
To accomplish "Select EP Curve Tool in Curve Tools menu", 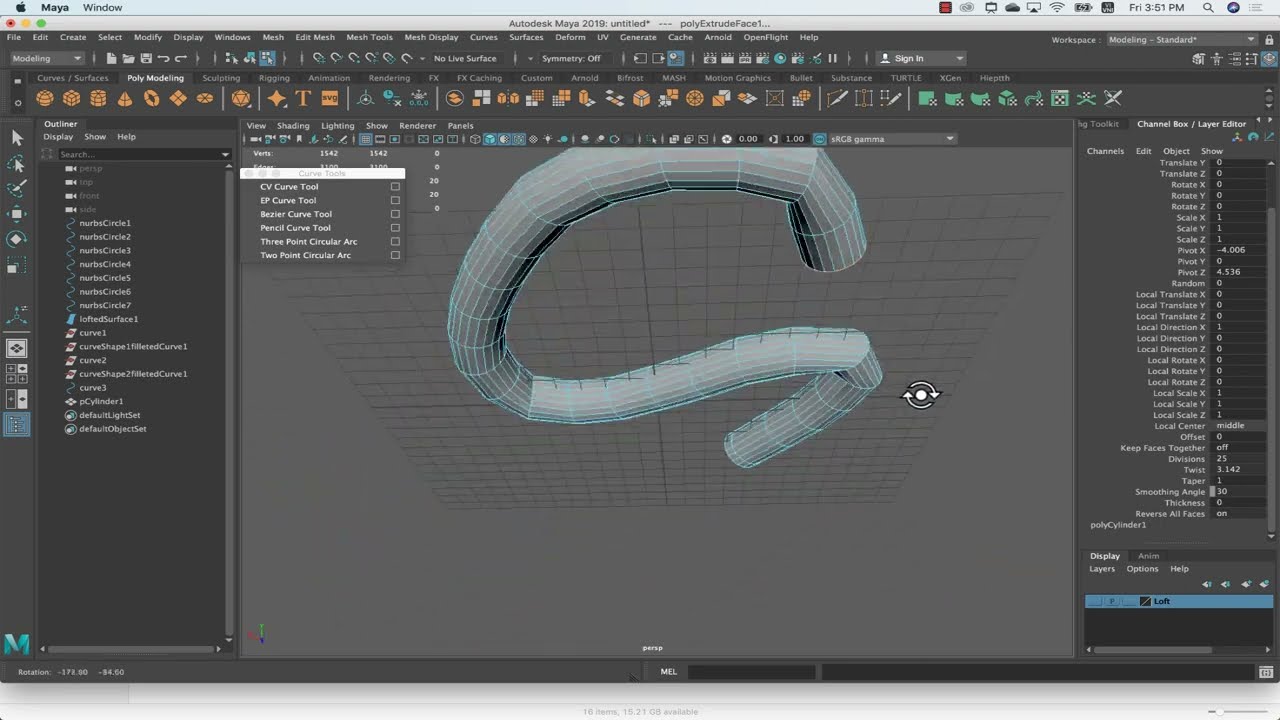I will (288, 200).
